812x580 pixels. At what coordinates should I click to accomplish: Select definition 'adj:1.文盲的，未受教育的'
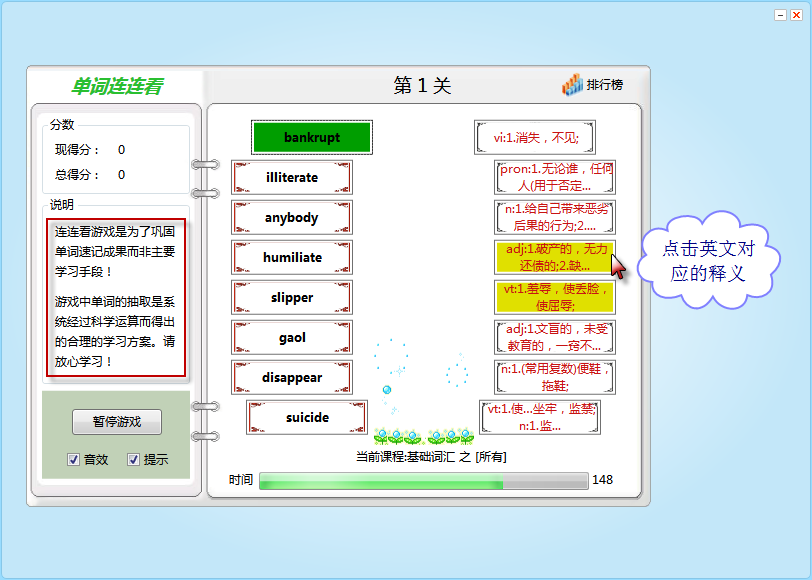[x=555, y=337]
